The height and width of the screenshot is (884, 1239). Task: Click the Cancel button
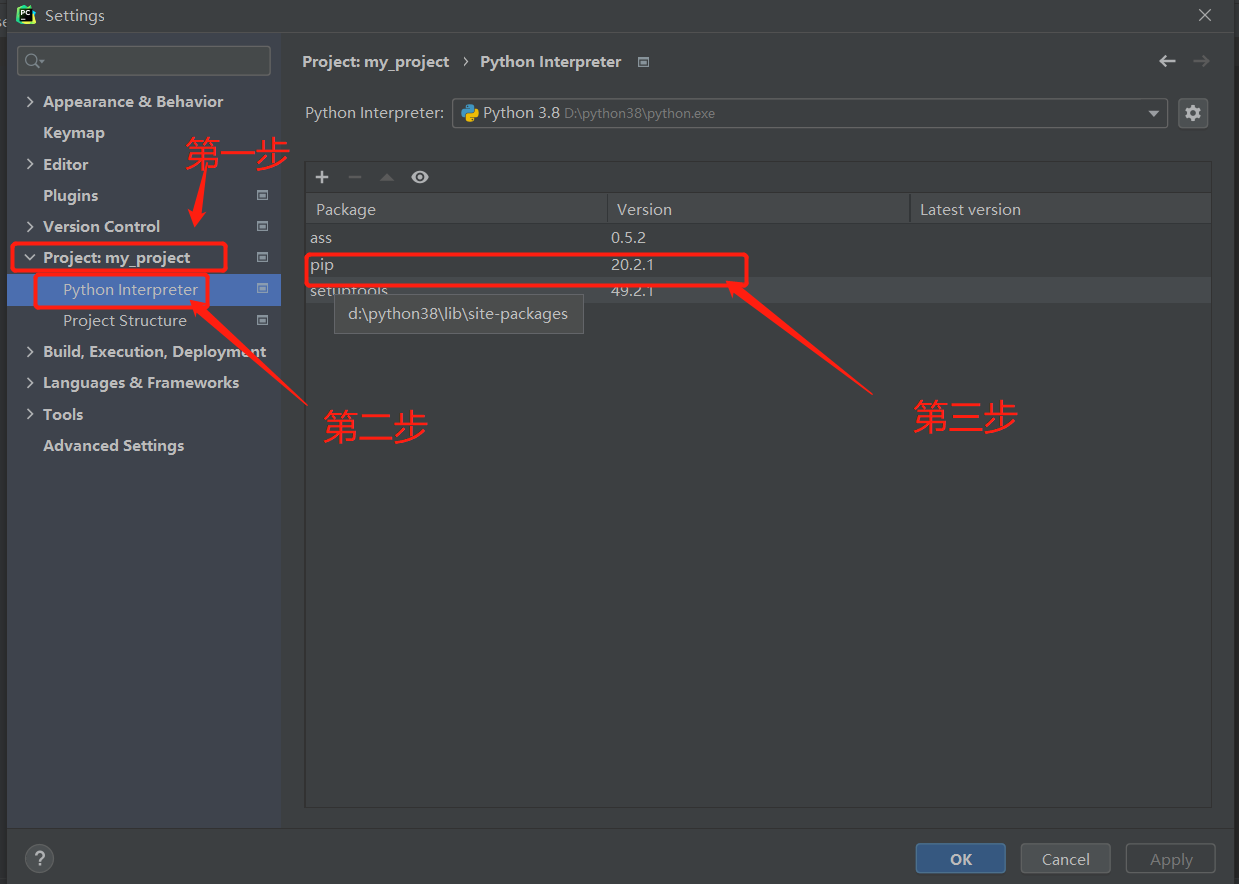[1066, 859]
